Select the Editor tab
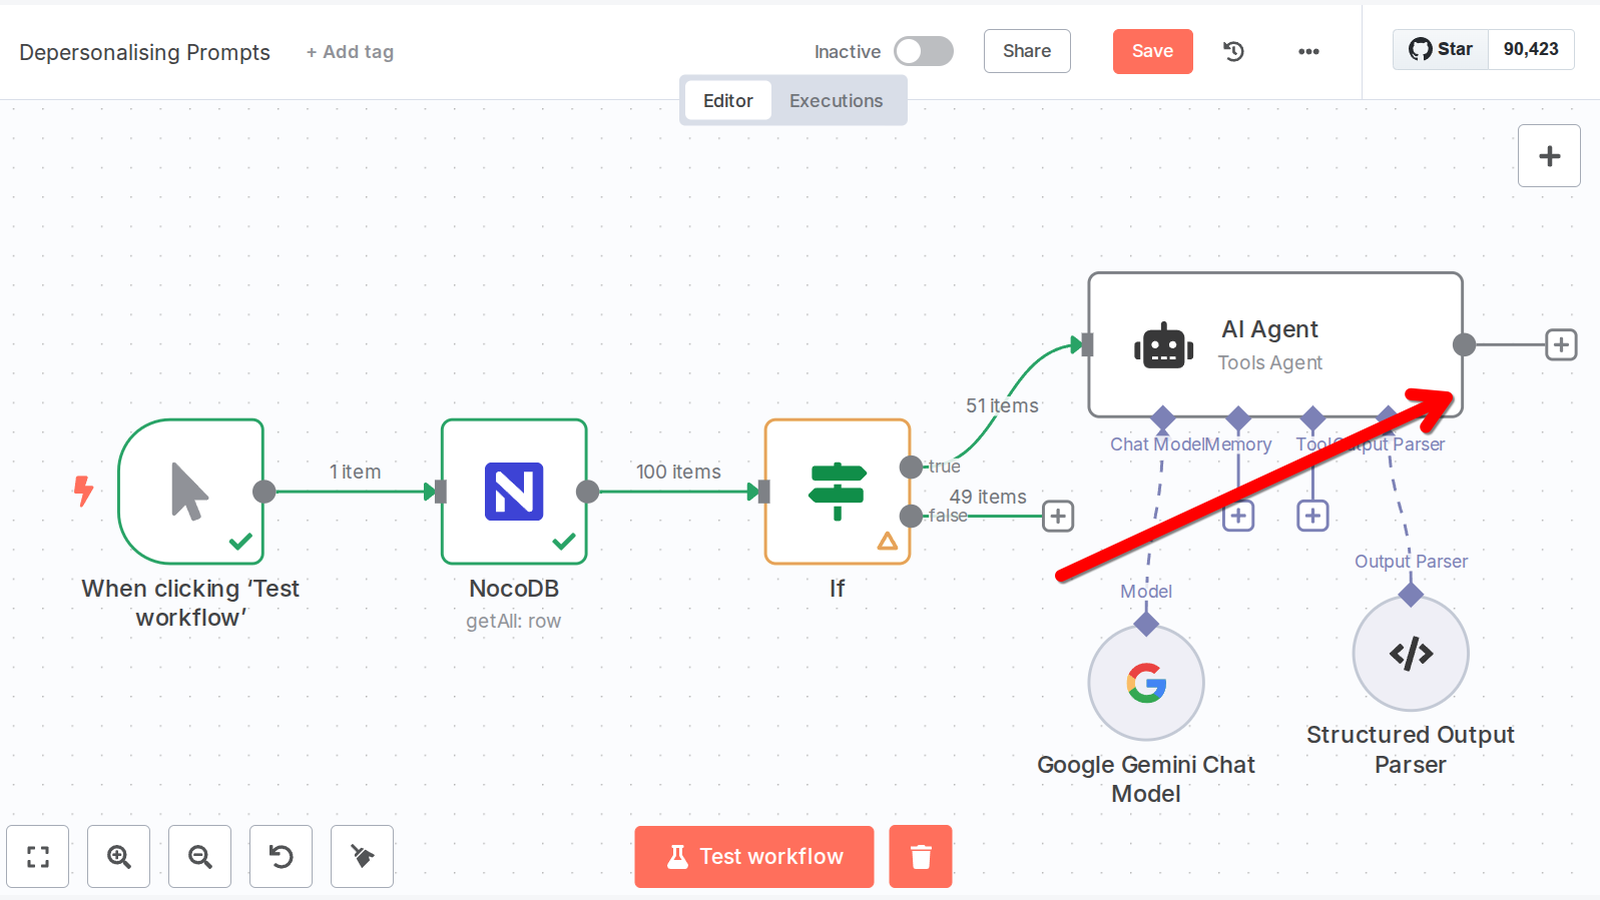This screenshot has width=1600, height=900. [727, 101]
